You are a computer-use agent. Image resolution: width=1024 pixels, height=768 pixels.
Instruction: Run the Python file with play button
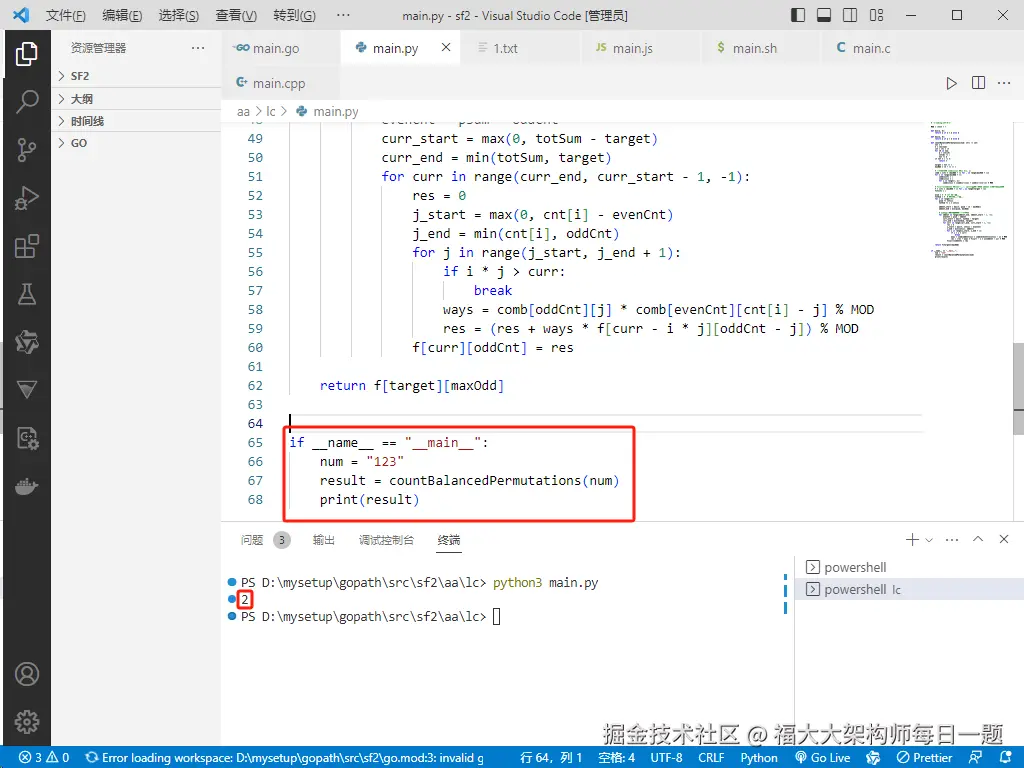[952, 83]
